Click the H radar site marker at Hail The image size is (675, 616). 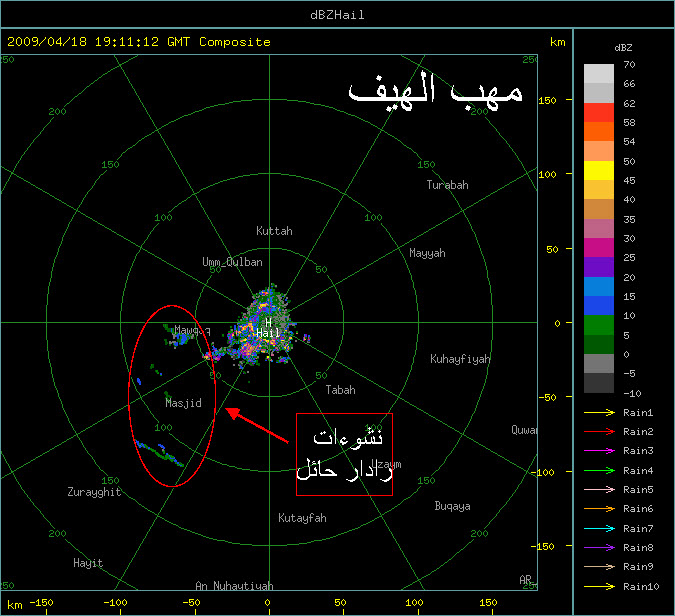coord(268,322)
